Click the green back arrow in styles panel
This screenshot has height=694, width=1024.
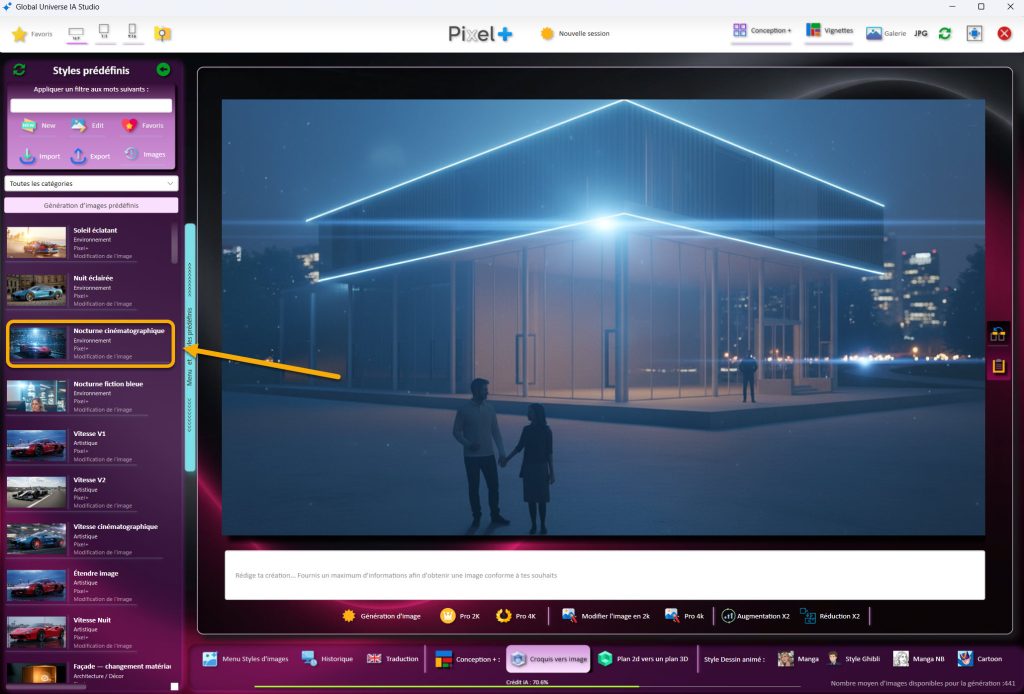[163, 70]
